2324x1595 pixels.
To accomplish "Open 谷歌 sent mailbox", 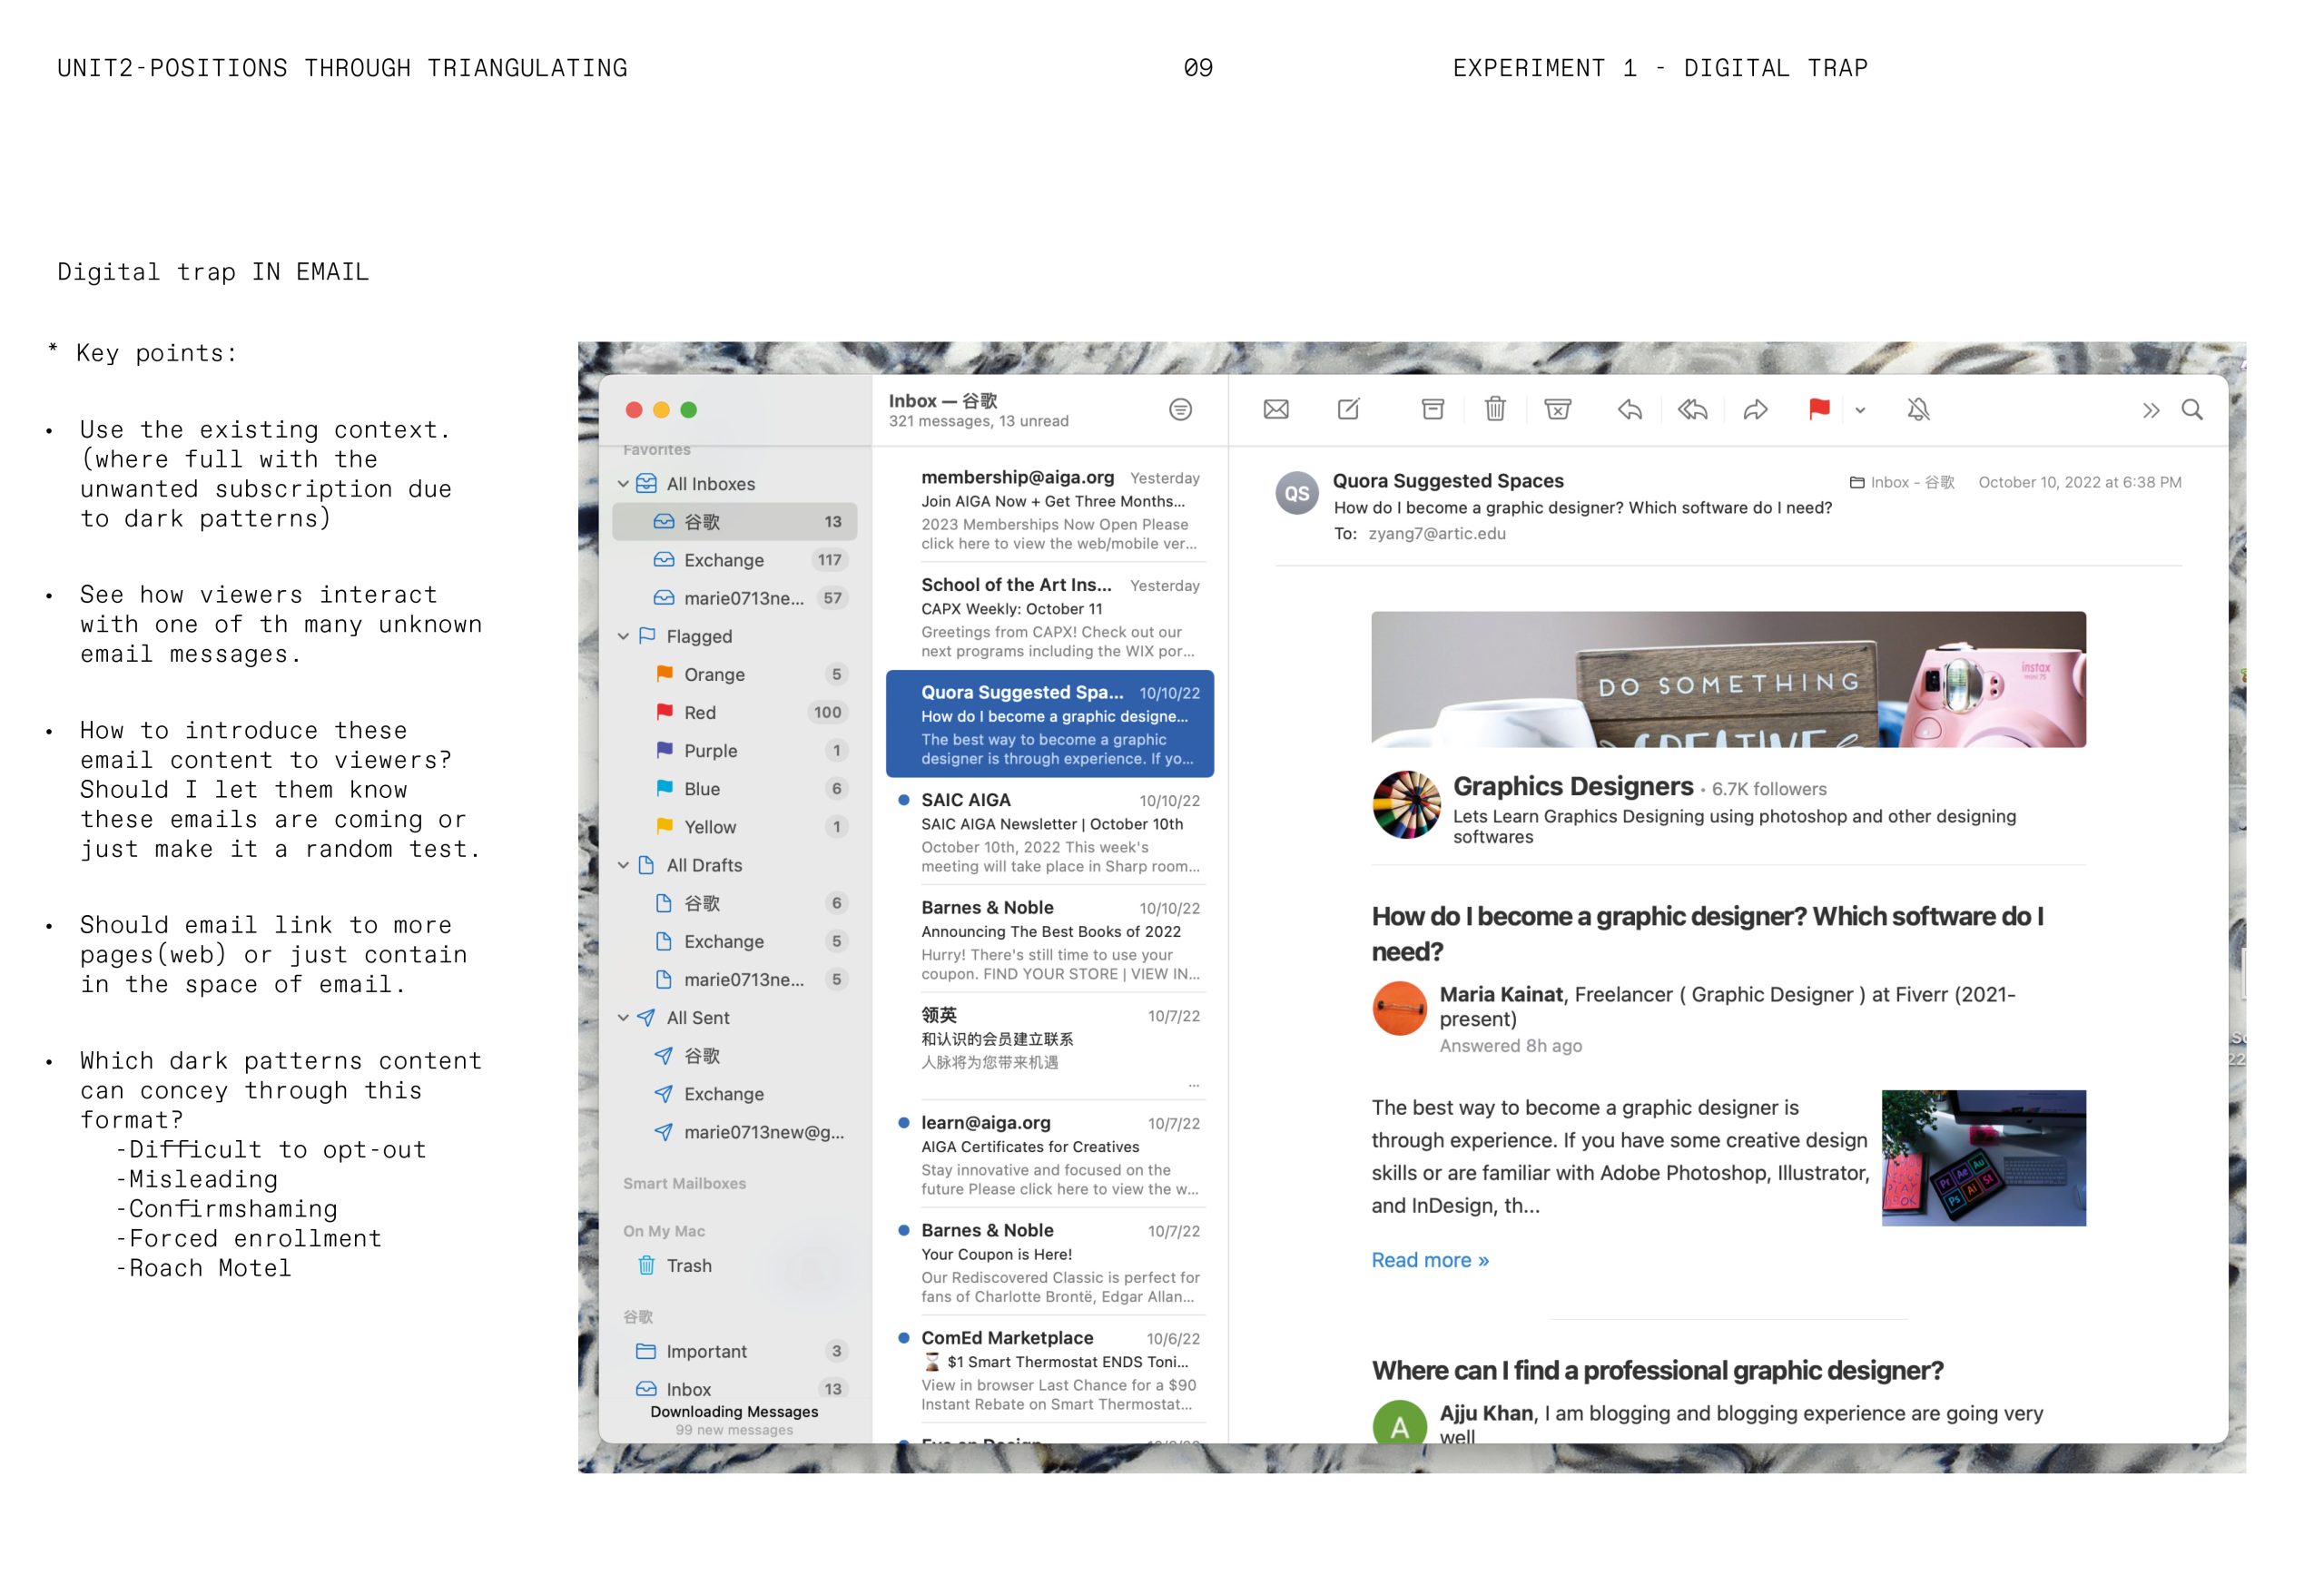I will point(735,1056).
